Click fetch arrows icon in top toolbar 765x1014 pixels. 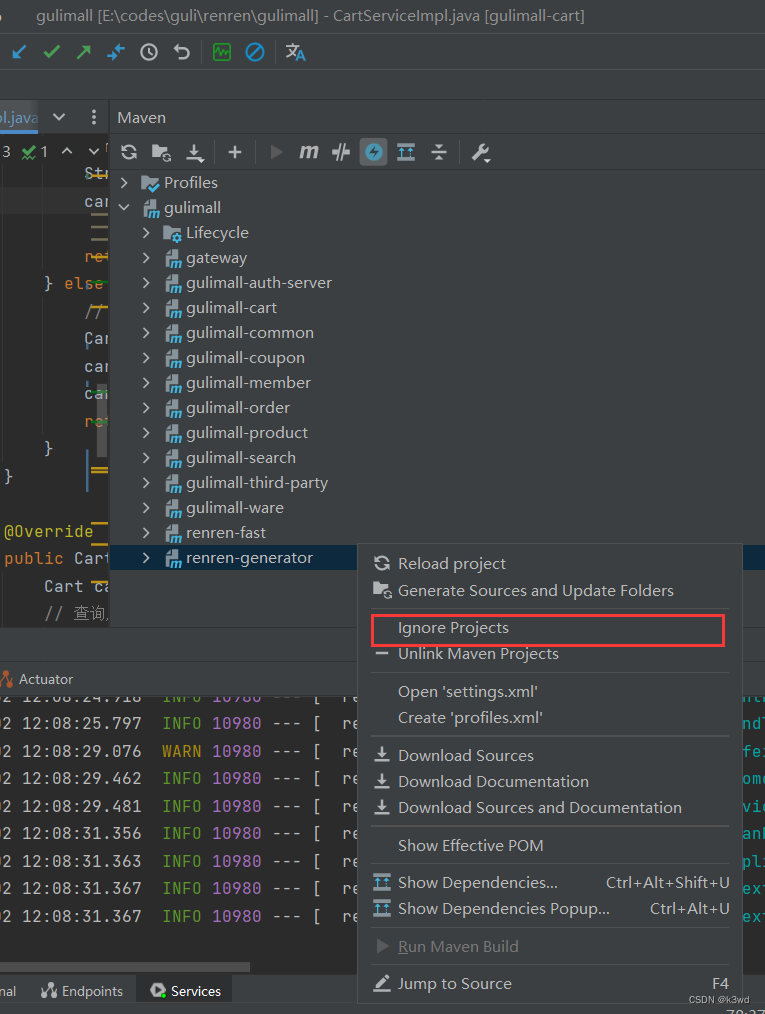point(116,52)
